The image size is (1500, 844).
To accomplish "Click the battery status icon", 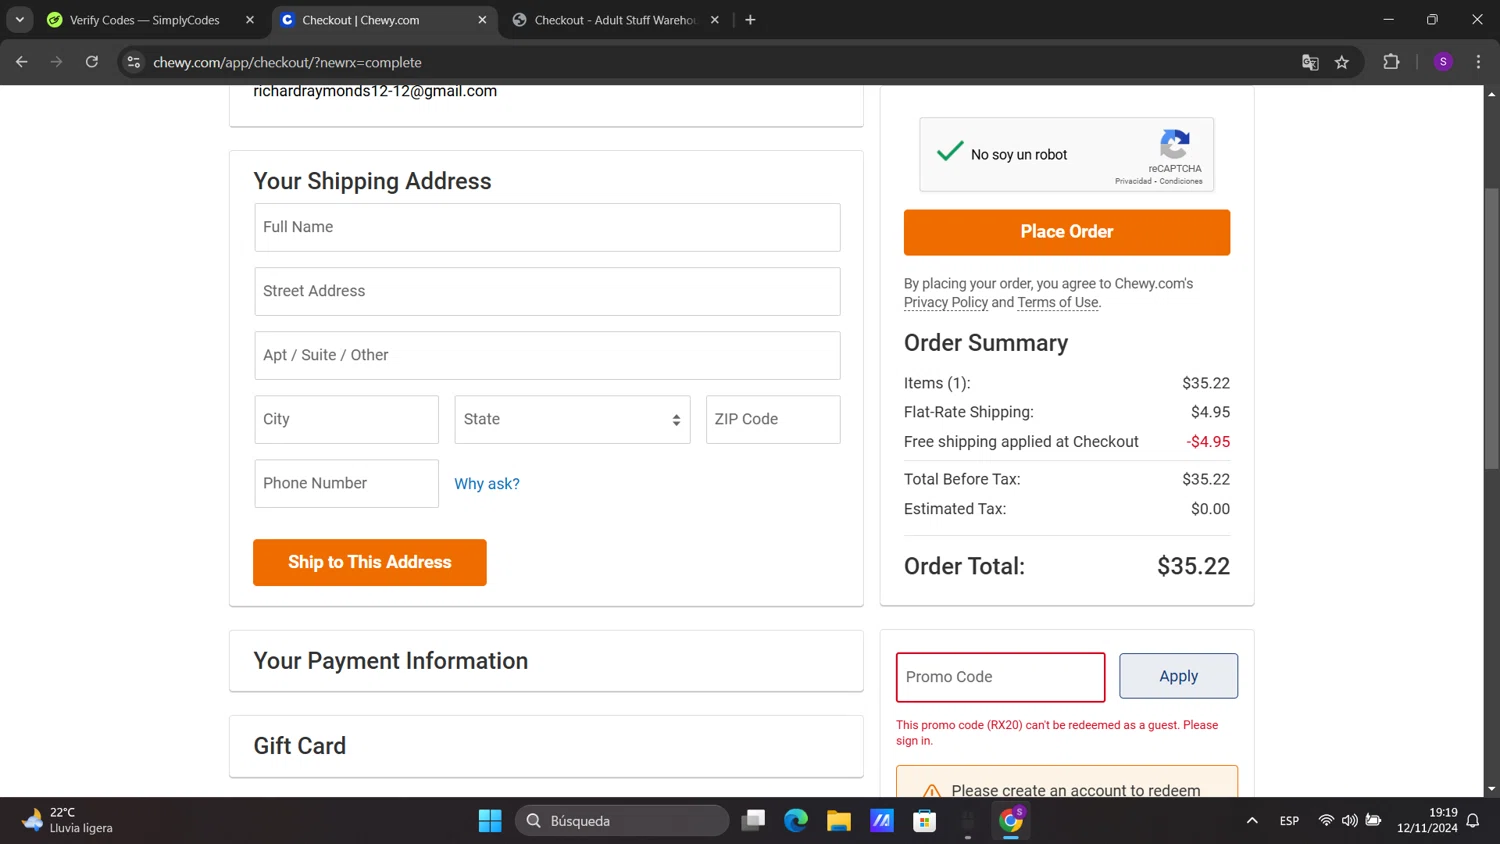I will [1374, 821].
